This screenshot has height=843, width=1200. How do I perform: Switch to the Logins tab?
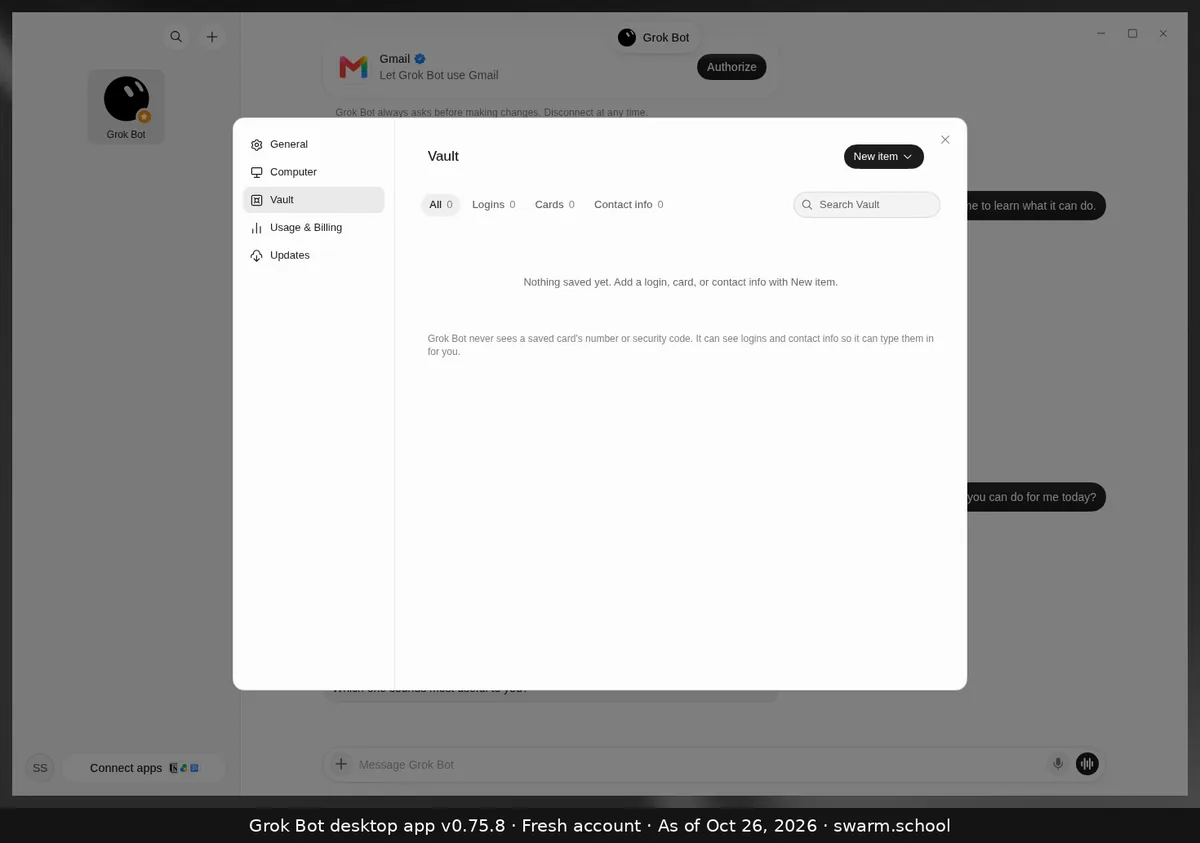[493, 204]
